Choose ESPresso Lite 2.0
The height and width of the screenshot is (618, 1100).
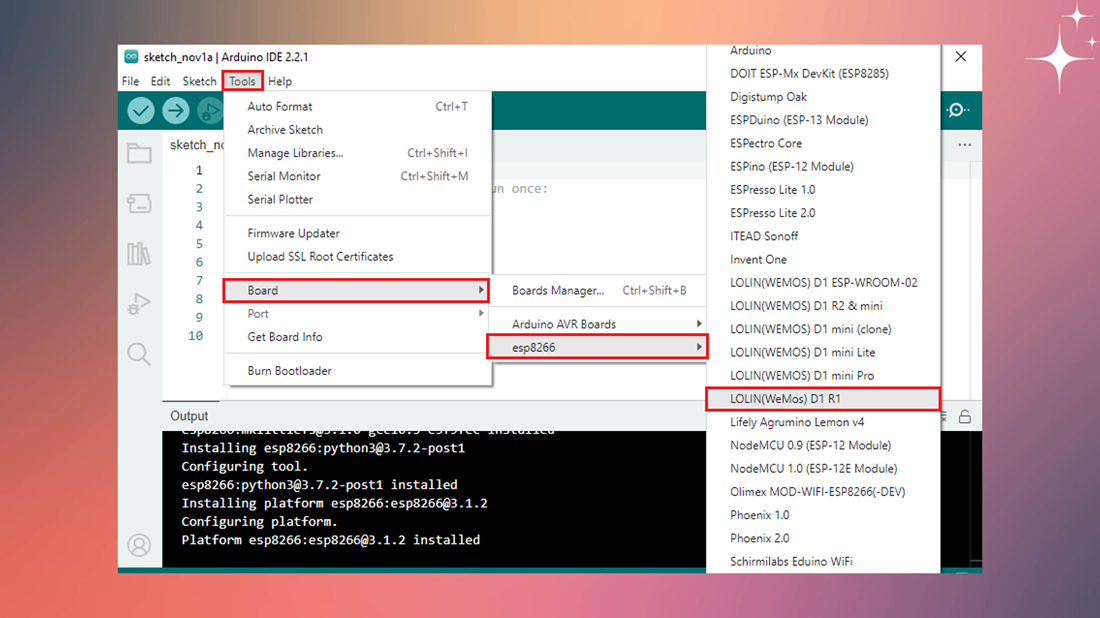[823, 213]
